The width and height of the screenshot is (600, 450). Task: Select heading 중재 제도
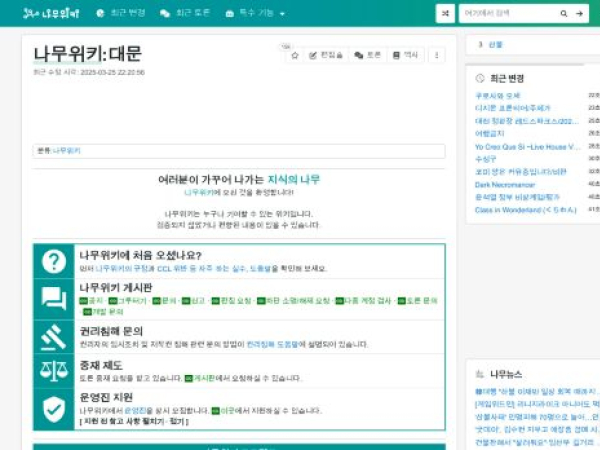(x=101, y=365)
